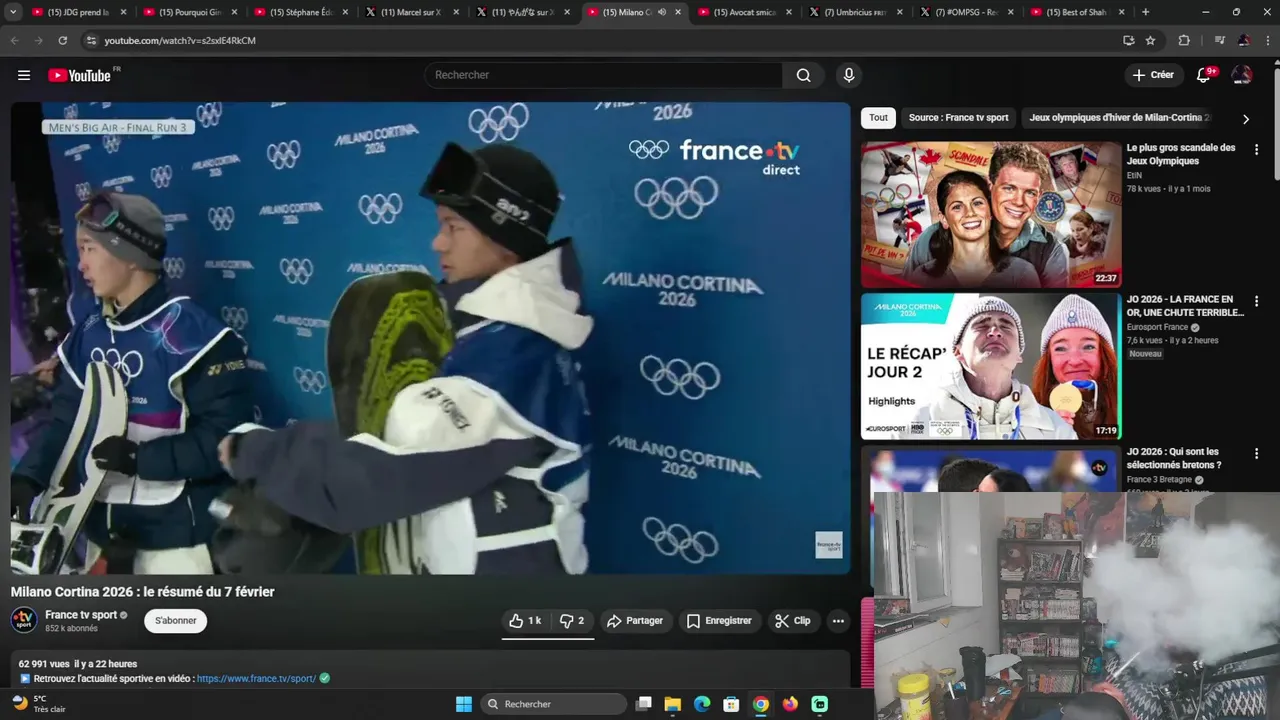Close the active Milano Cortina tab
The height and width of the screenshot is (720, 1280).
pyautogui.click(x=678, y=12)
